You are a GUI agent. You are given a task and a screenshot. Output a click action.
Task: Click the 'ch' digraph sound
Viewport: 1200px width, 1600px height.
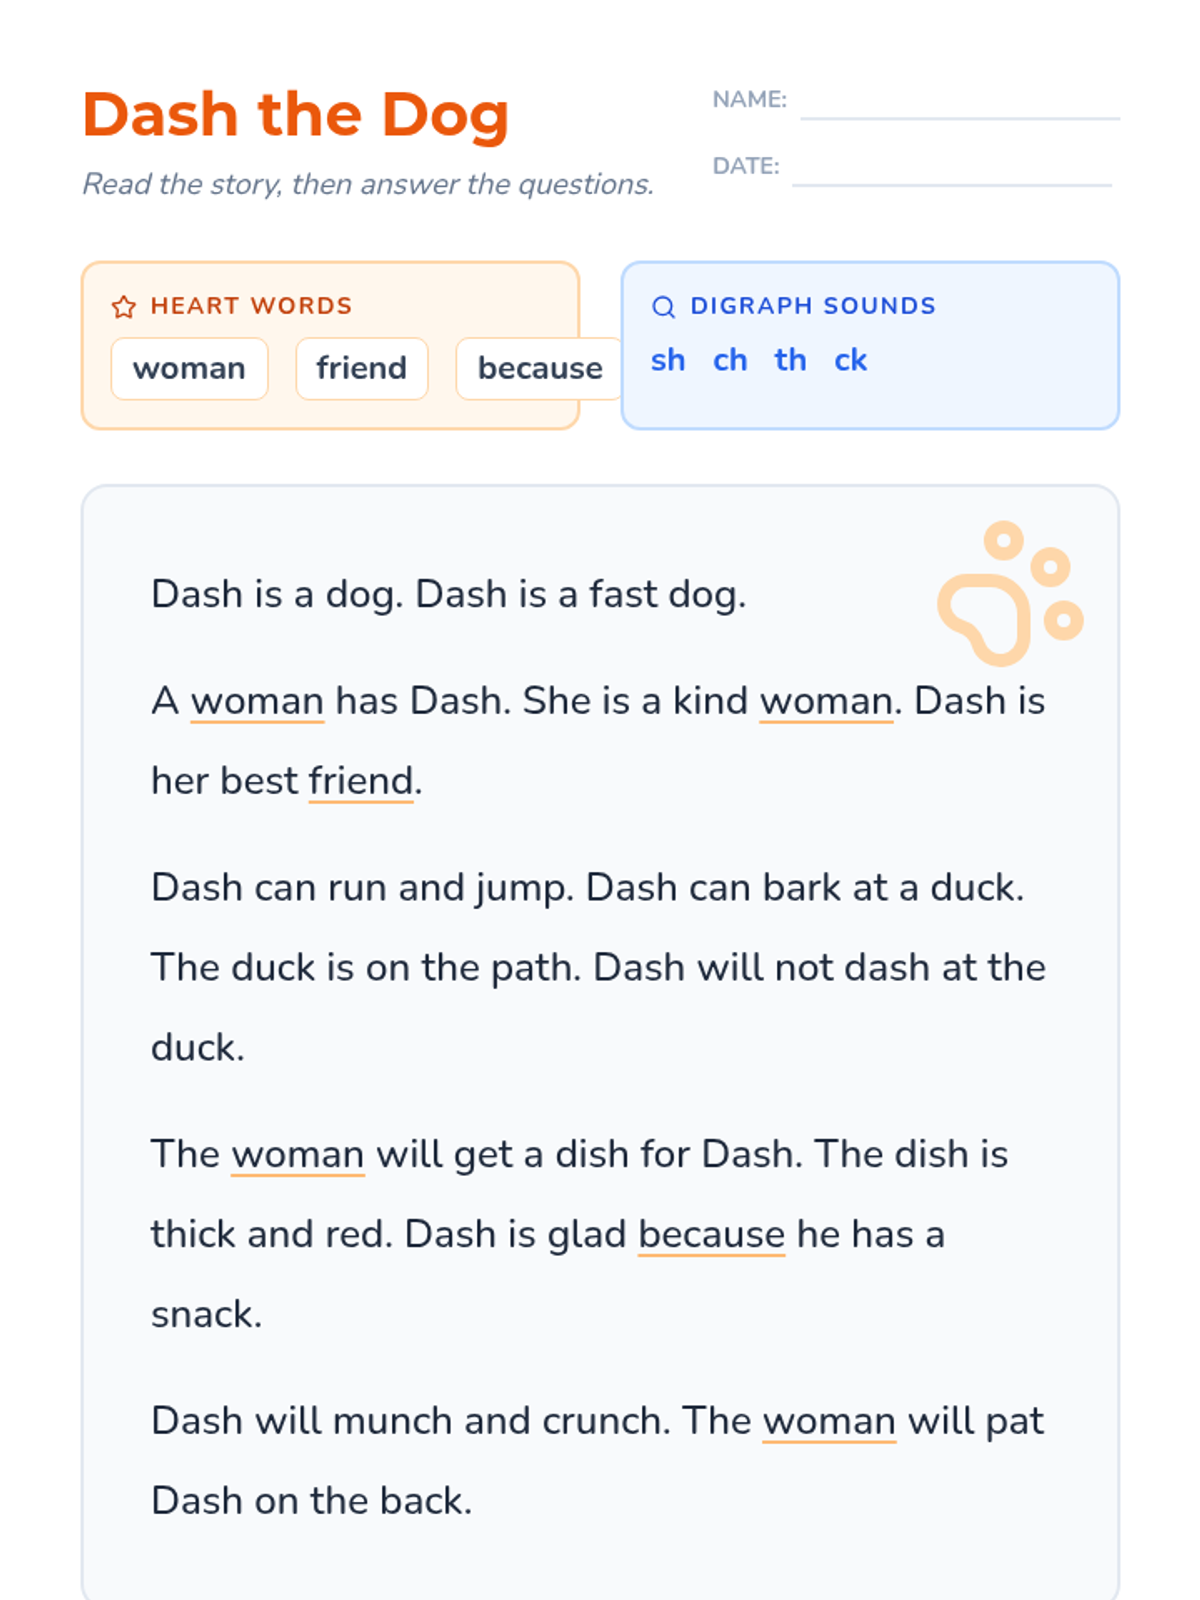click(730, 360)
